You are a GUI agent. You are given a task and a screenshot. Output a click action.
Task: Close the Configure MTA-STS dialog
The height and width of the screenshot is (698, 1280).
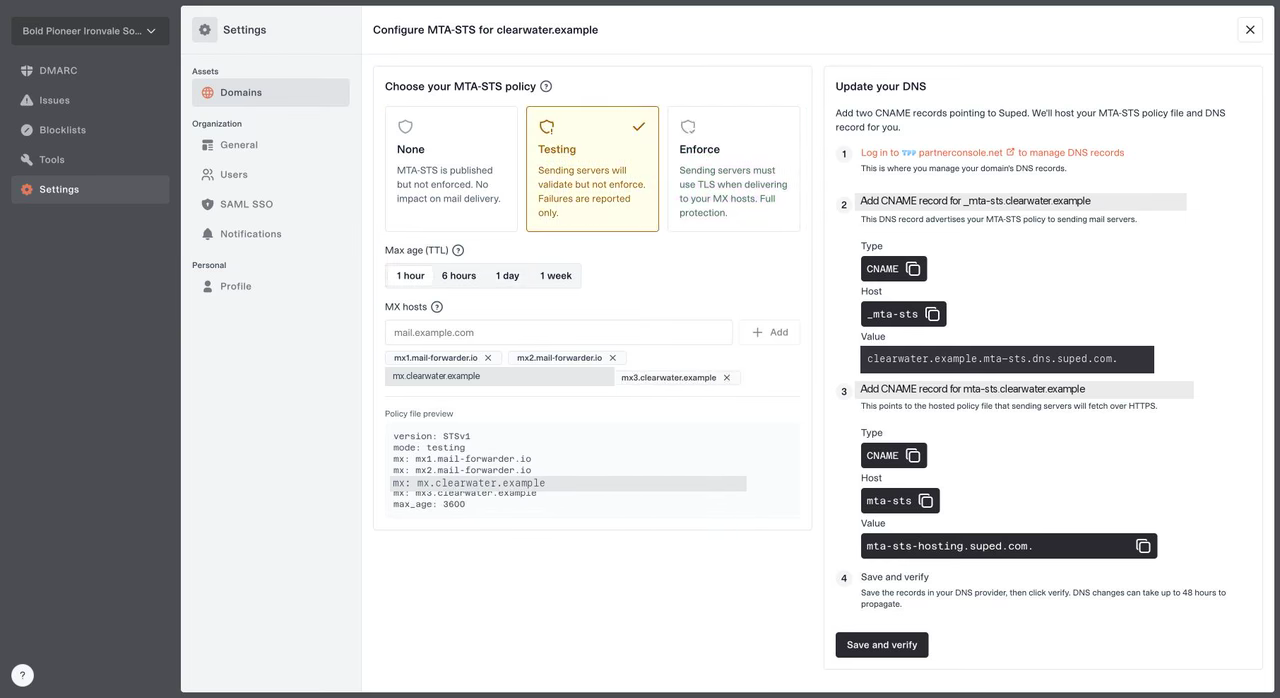1250,30
